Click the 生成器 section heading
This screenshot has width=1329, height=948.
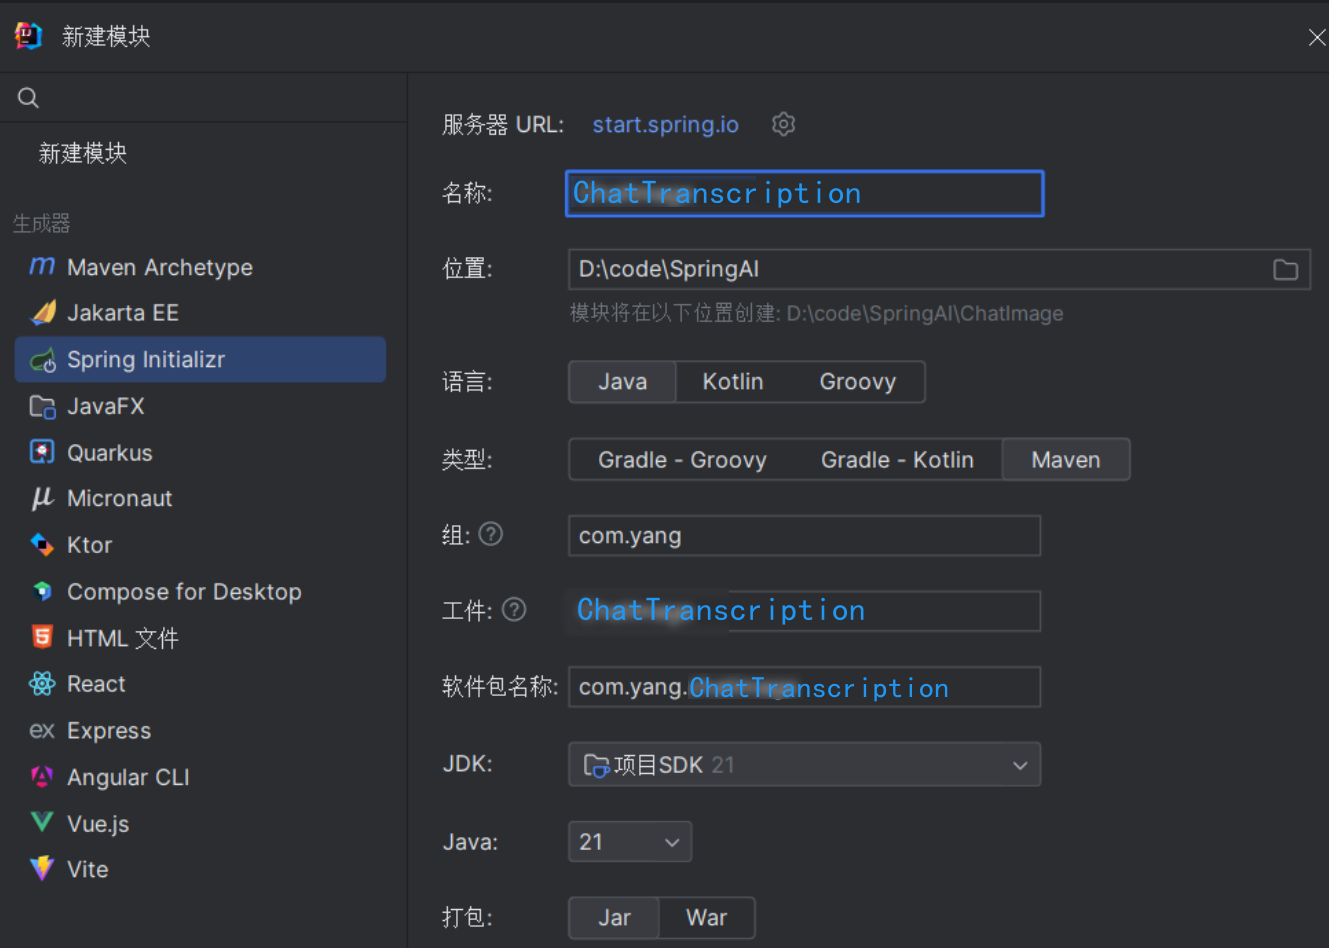pyautogui.click(x=41, y=223)
